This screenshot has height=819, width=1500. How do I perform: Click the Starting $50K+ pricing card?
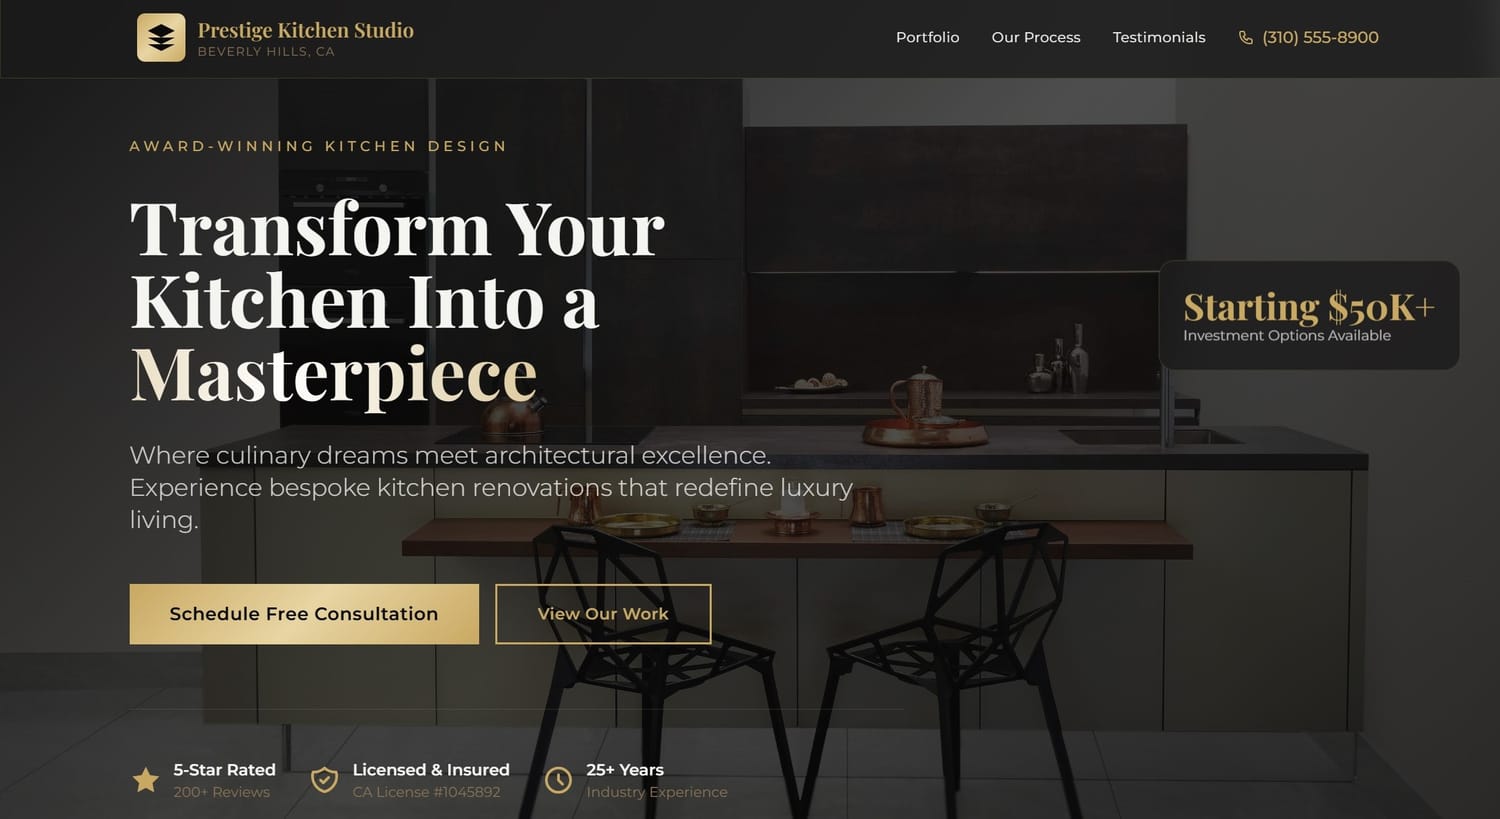[1309, 315]
